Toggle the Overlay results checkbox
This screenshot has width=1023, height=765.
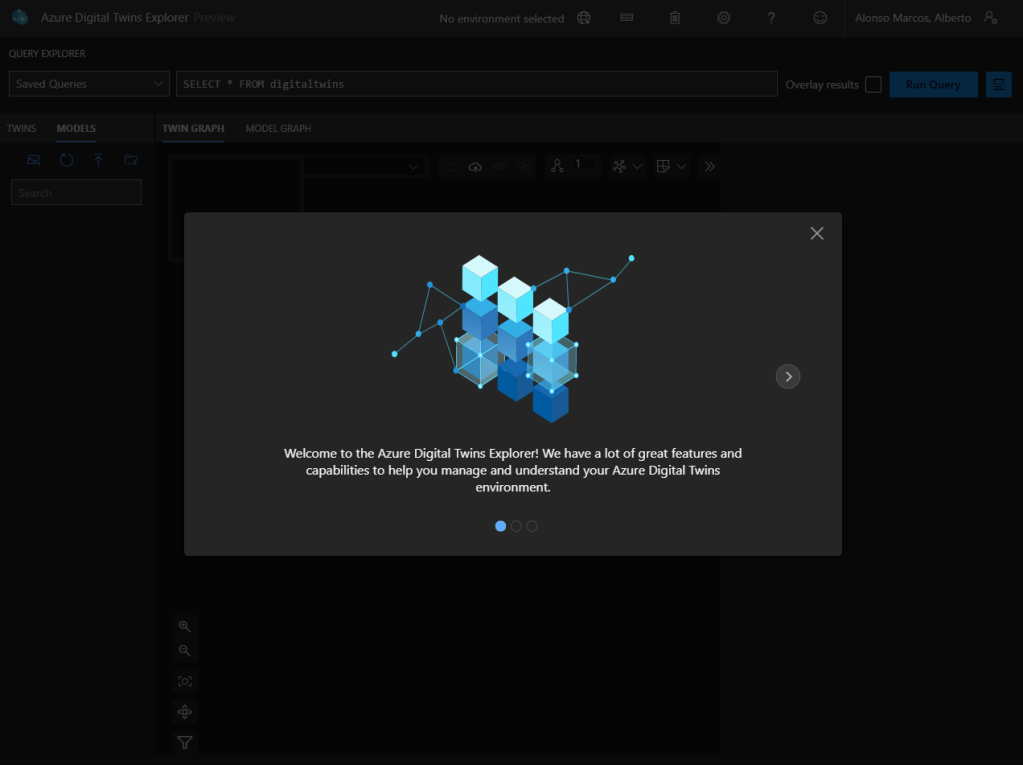click(873, 85)
